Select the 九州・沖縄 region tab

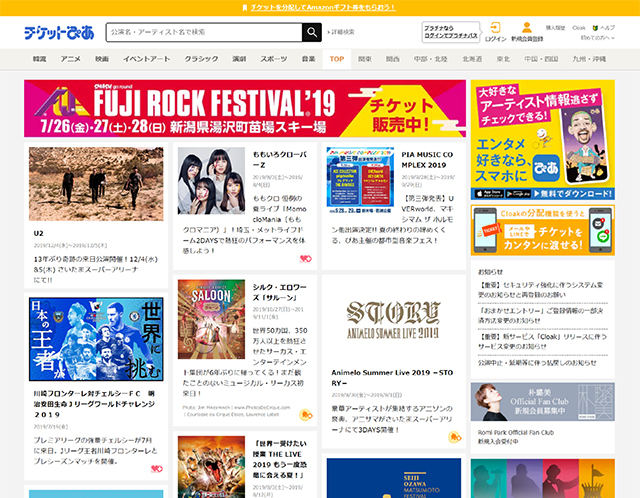click(589, 59)
